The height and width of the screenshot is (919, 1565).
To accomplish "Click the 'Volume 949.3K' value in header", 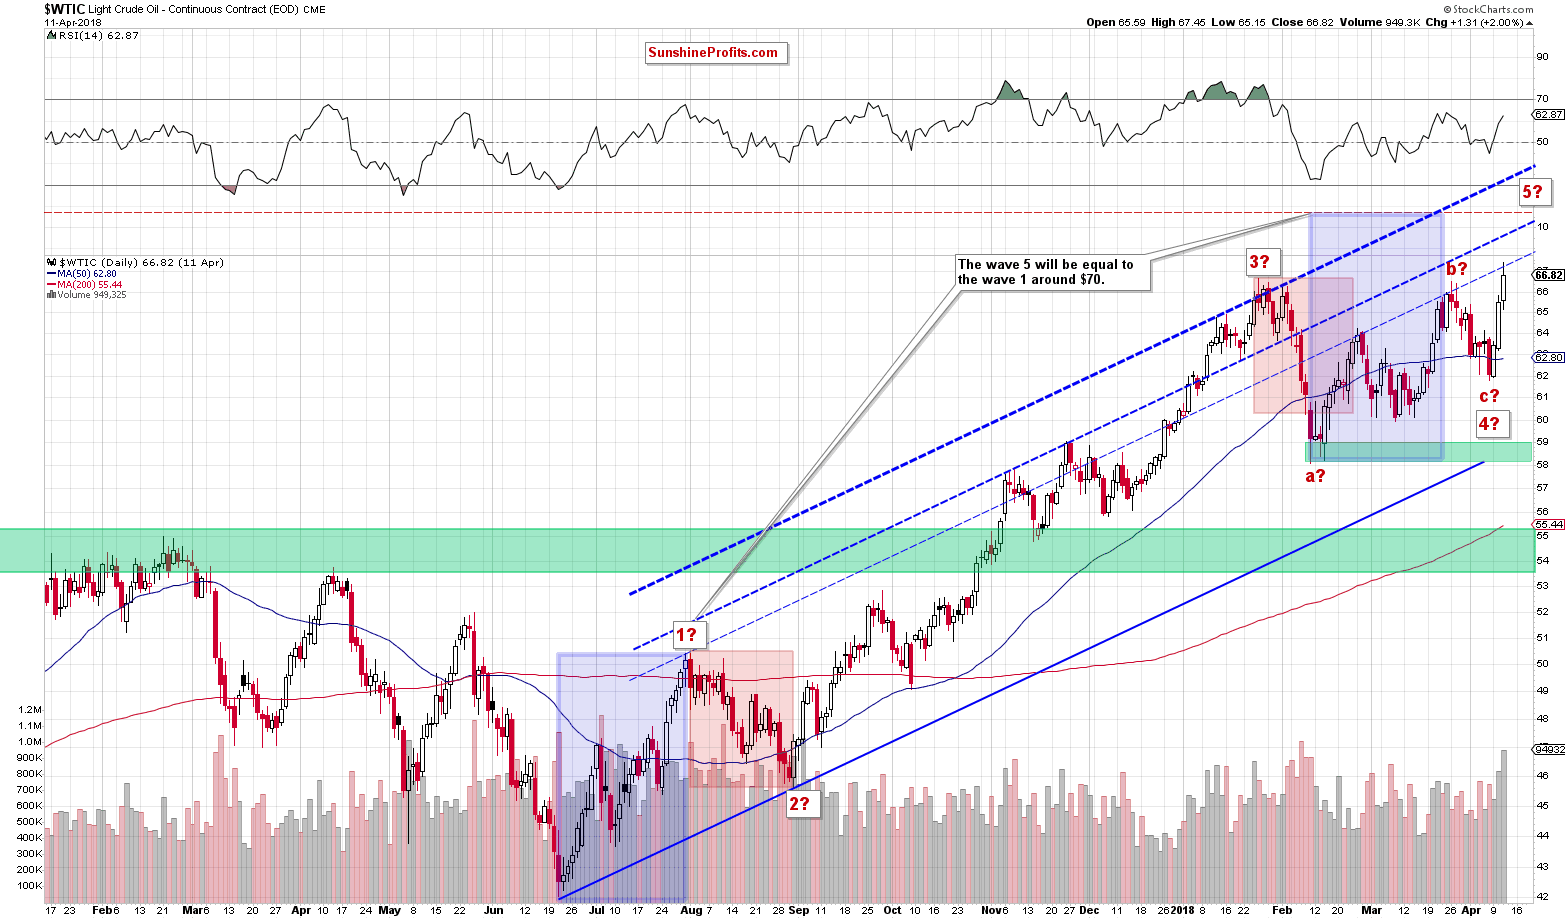I will pos(1380,22).
